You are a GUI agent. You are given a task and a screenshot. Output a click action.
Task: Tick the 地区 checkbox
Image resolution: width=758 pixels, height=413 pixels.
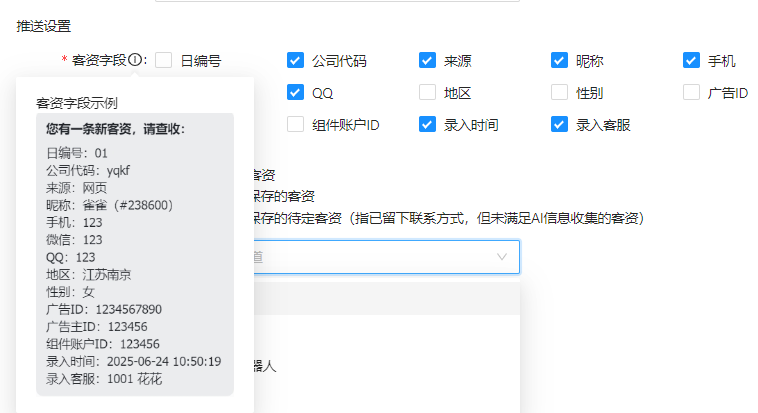pyautogui.click(x=427, y=93)
